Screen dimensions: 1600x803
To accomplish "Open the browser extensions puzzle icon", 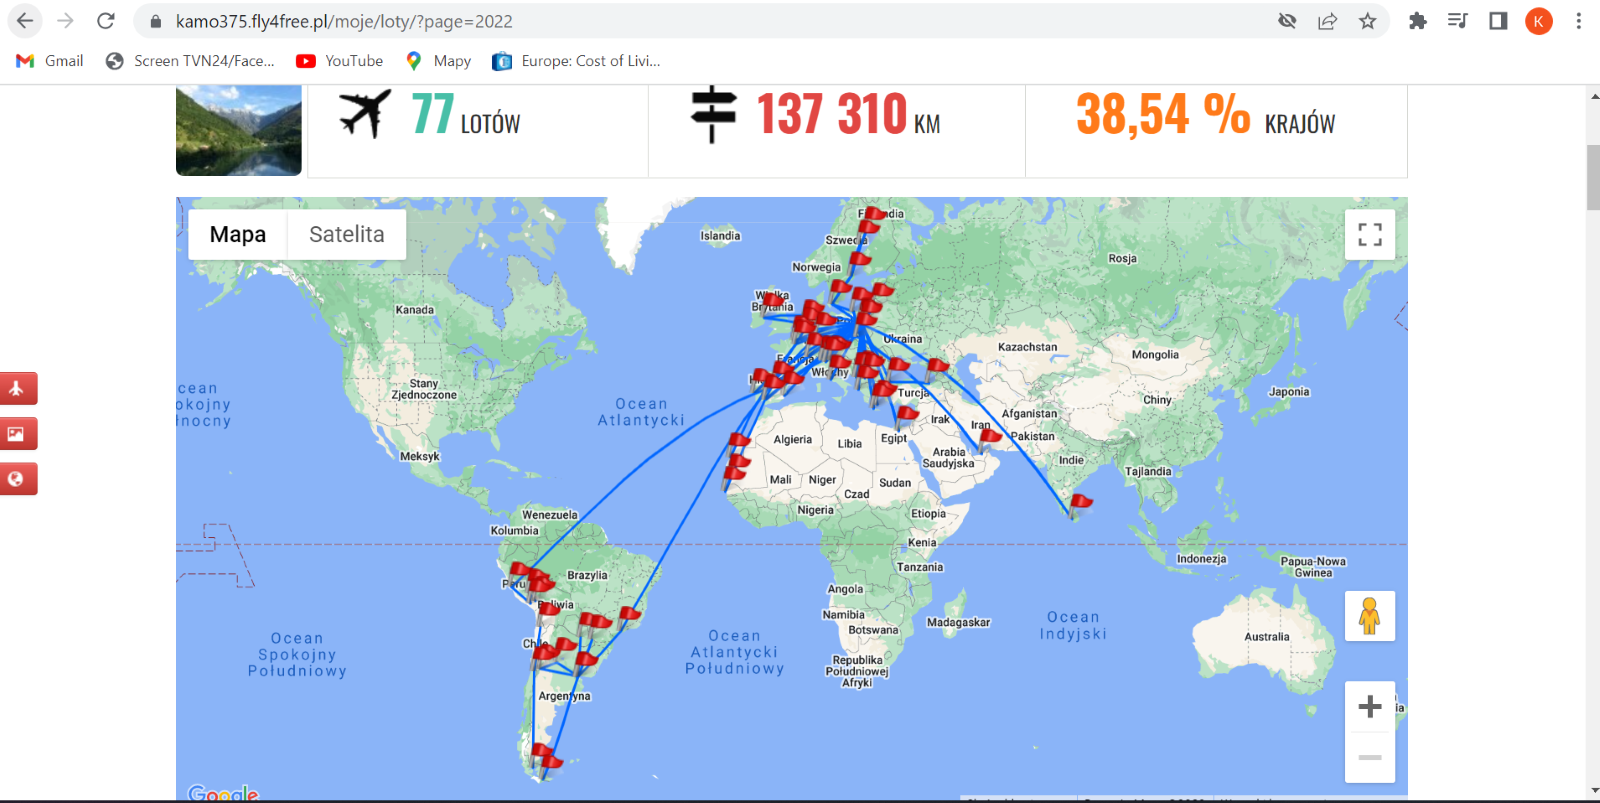I will pos(1417,21).
